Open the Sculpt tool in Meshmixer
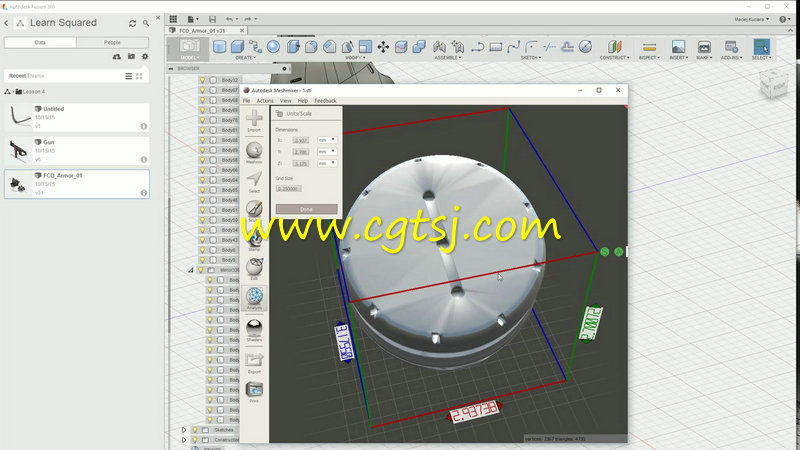 (x=254, y=210)
